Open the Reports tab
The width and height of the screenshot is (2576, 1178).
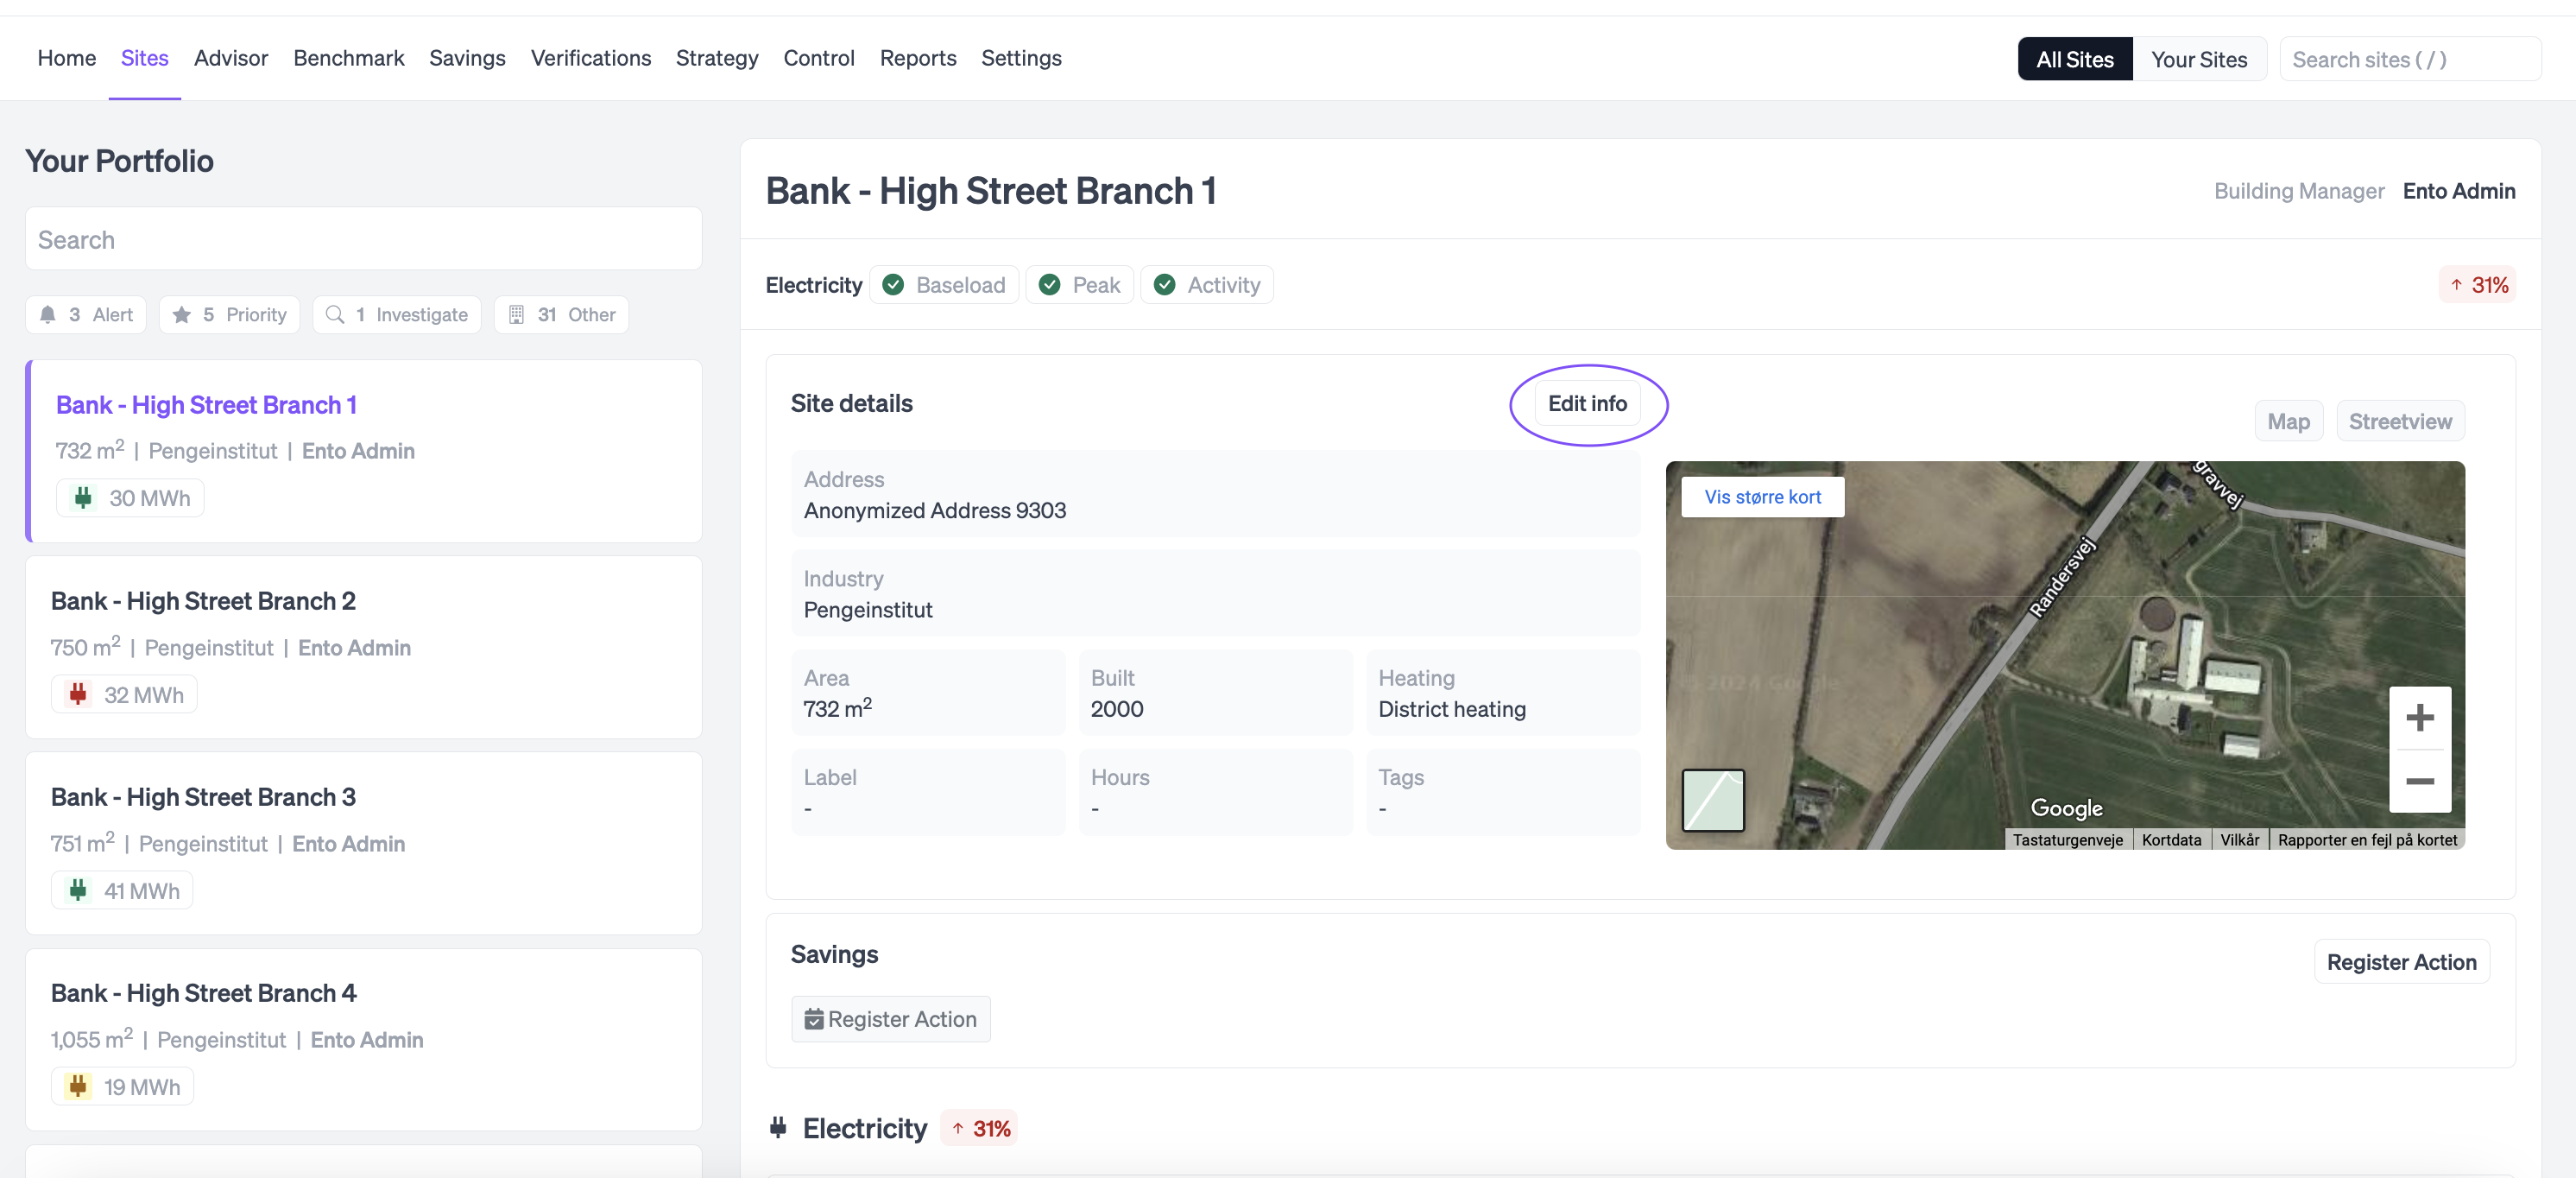pyautogui.click(x=918, y=58)
